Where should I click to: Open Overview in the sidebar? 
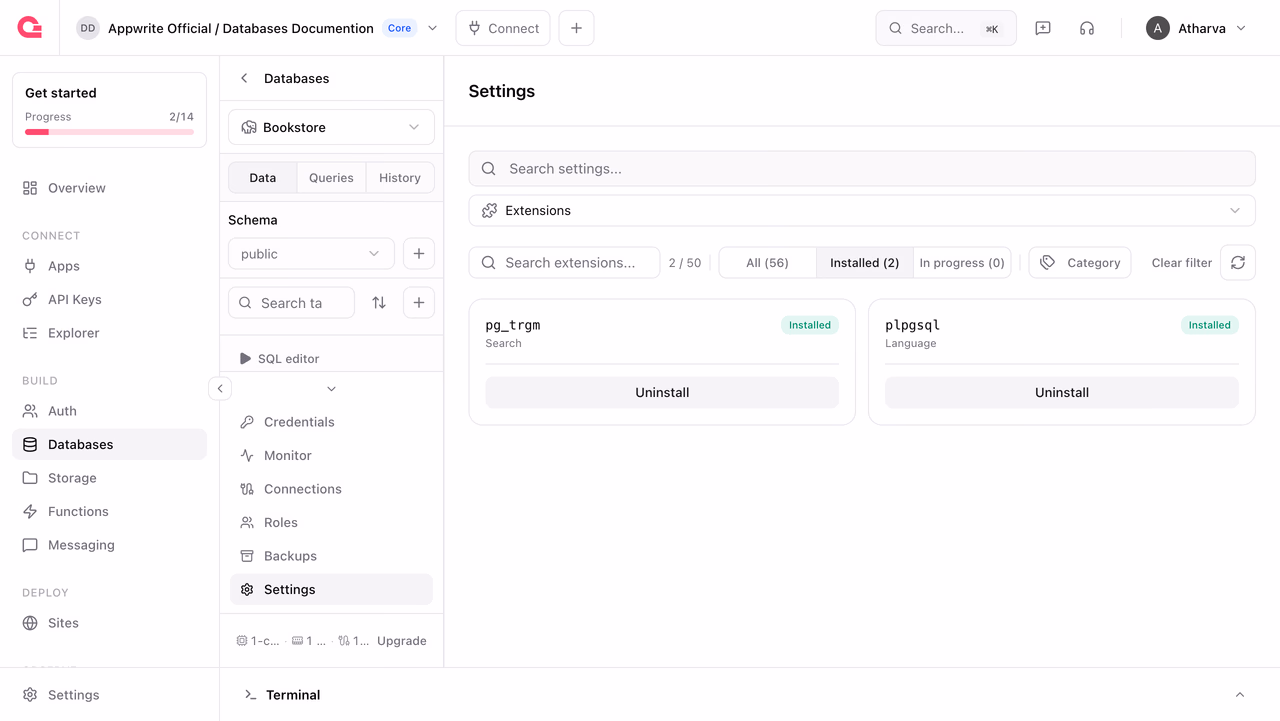tap(109, 188)
